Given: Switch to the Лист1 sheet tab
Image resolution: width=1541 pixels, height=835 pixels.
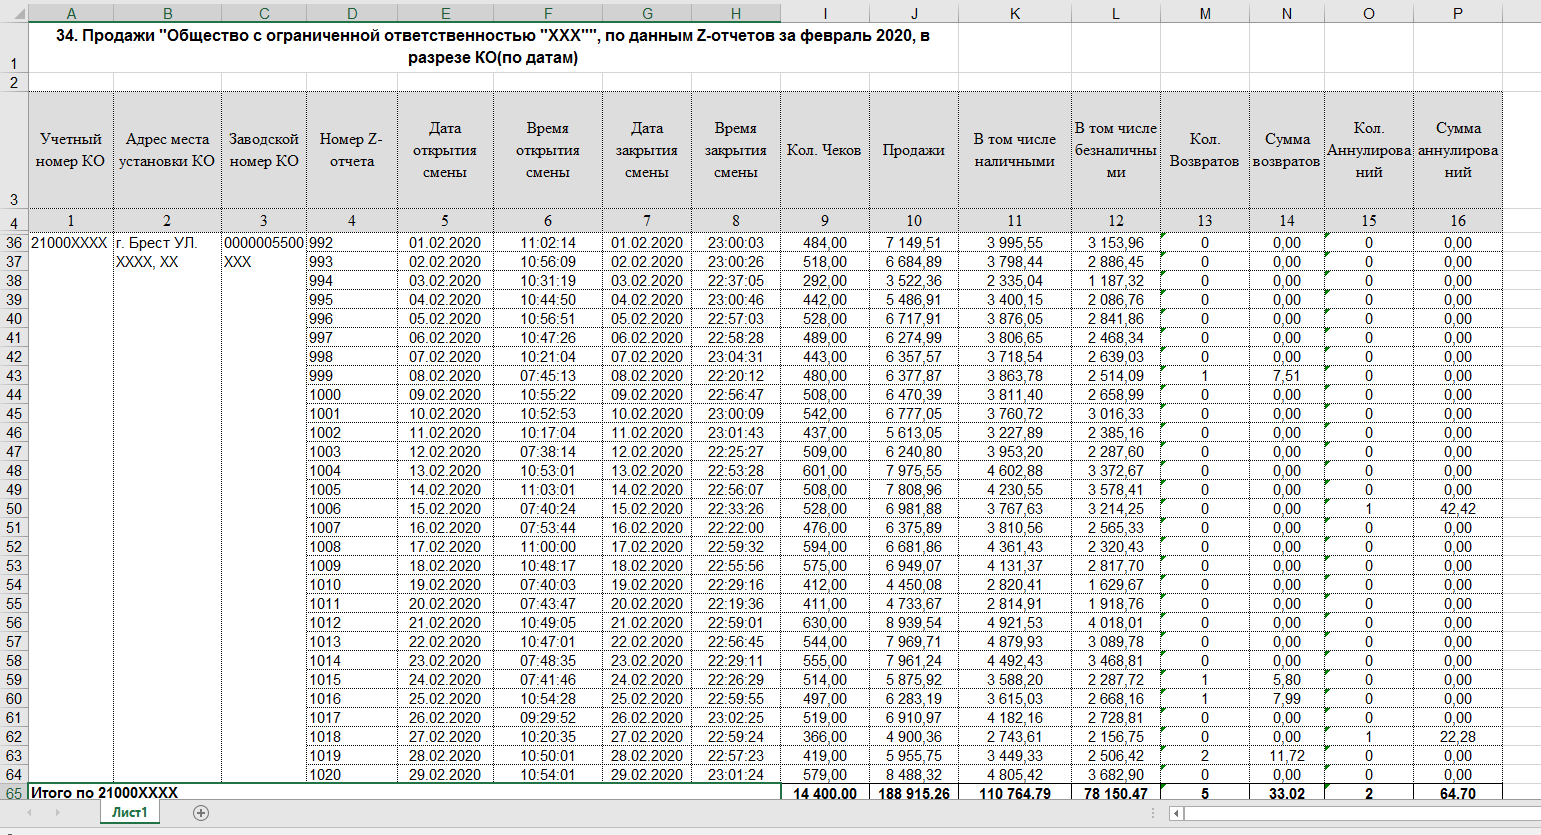Looking at the screenshot, I should [129, 812].
